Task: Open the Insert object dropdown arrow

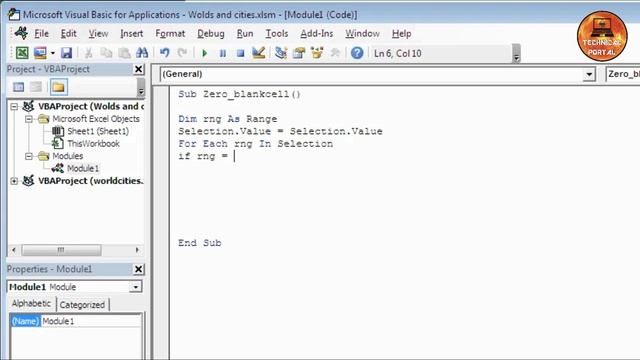Action: tap(53, 53)
